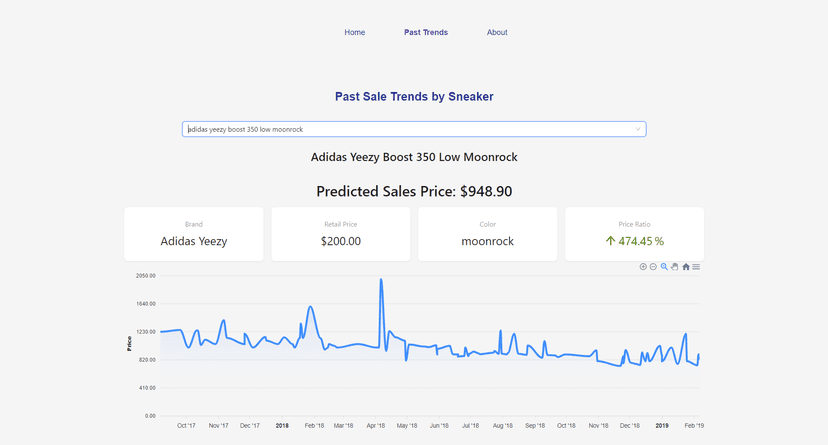Click the Retail Price card
828x445 pixels.
[341, 234]
